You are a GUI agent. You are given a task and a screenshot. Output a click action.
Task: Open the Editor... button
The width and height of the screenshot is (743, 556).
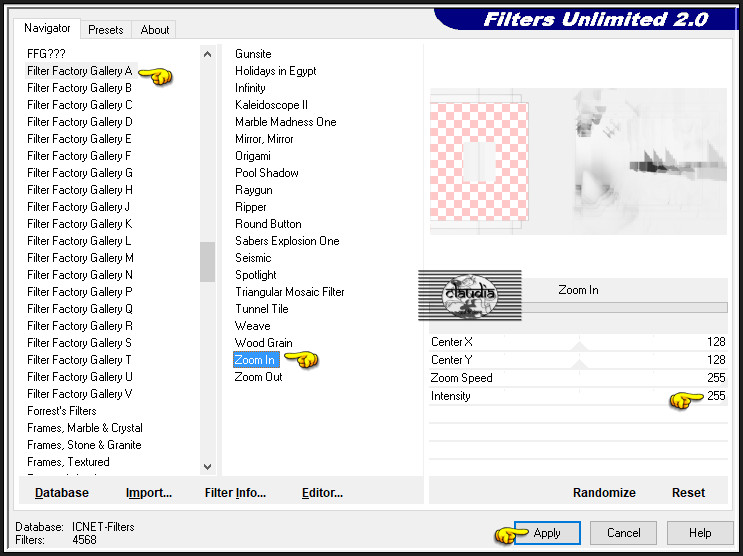click(x=322, y=493)
